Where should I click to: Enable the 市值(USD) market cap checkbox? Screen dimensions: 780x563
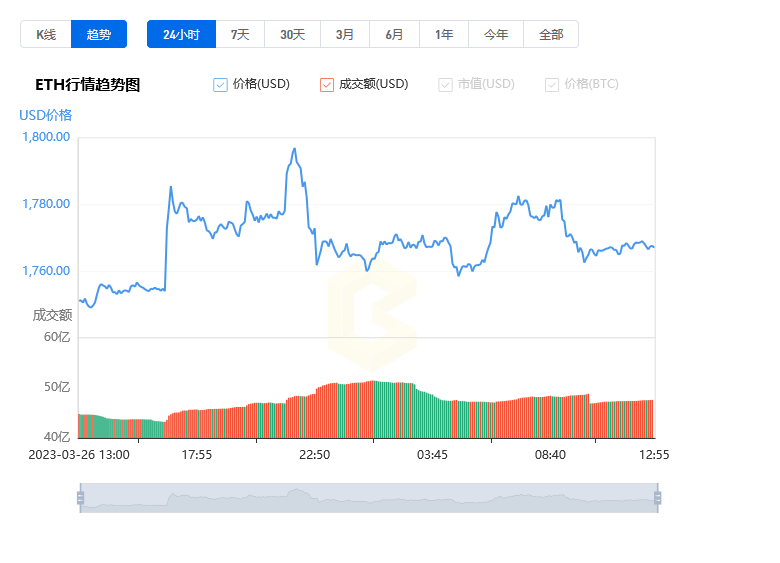tap(445, 85)
